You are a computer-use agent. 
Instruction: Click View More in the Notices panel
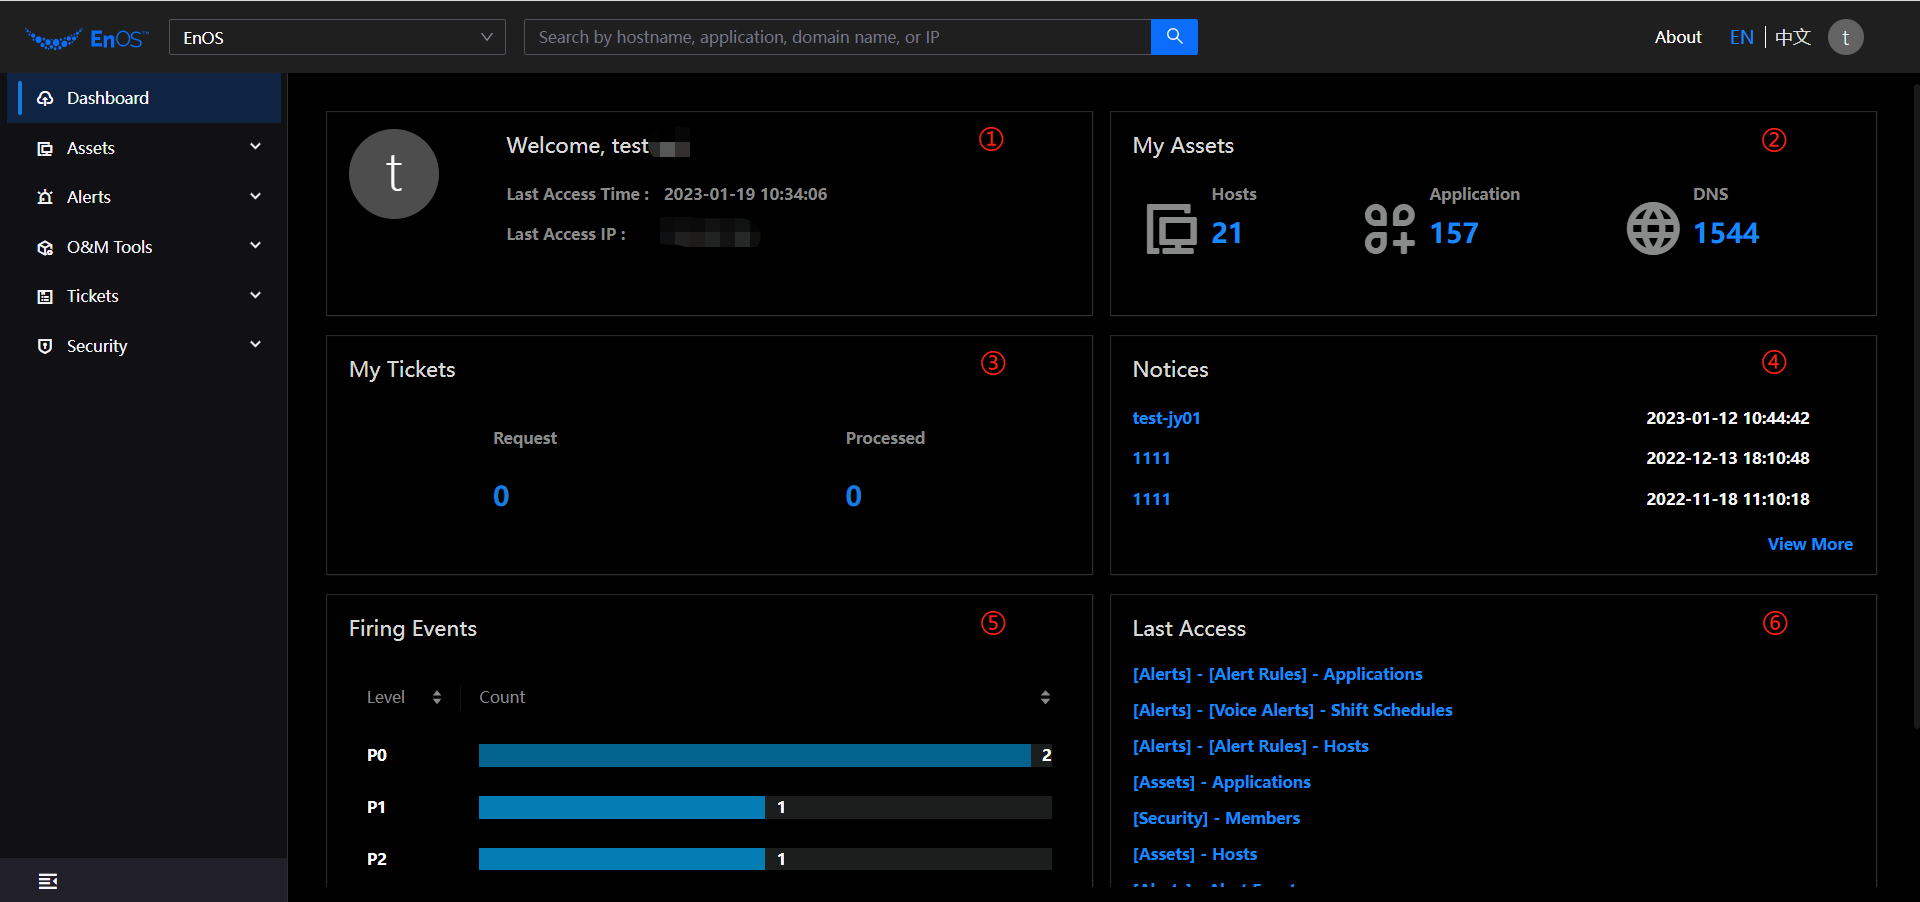tap(1810, 543)
